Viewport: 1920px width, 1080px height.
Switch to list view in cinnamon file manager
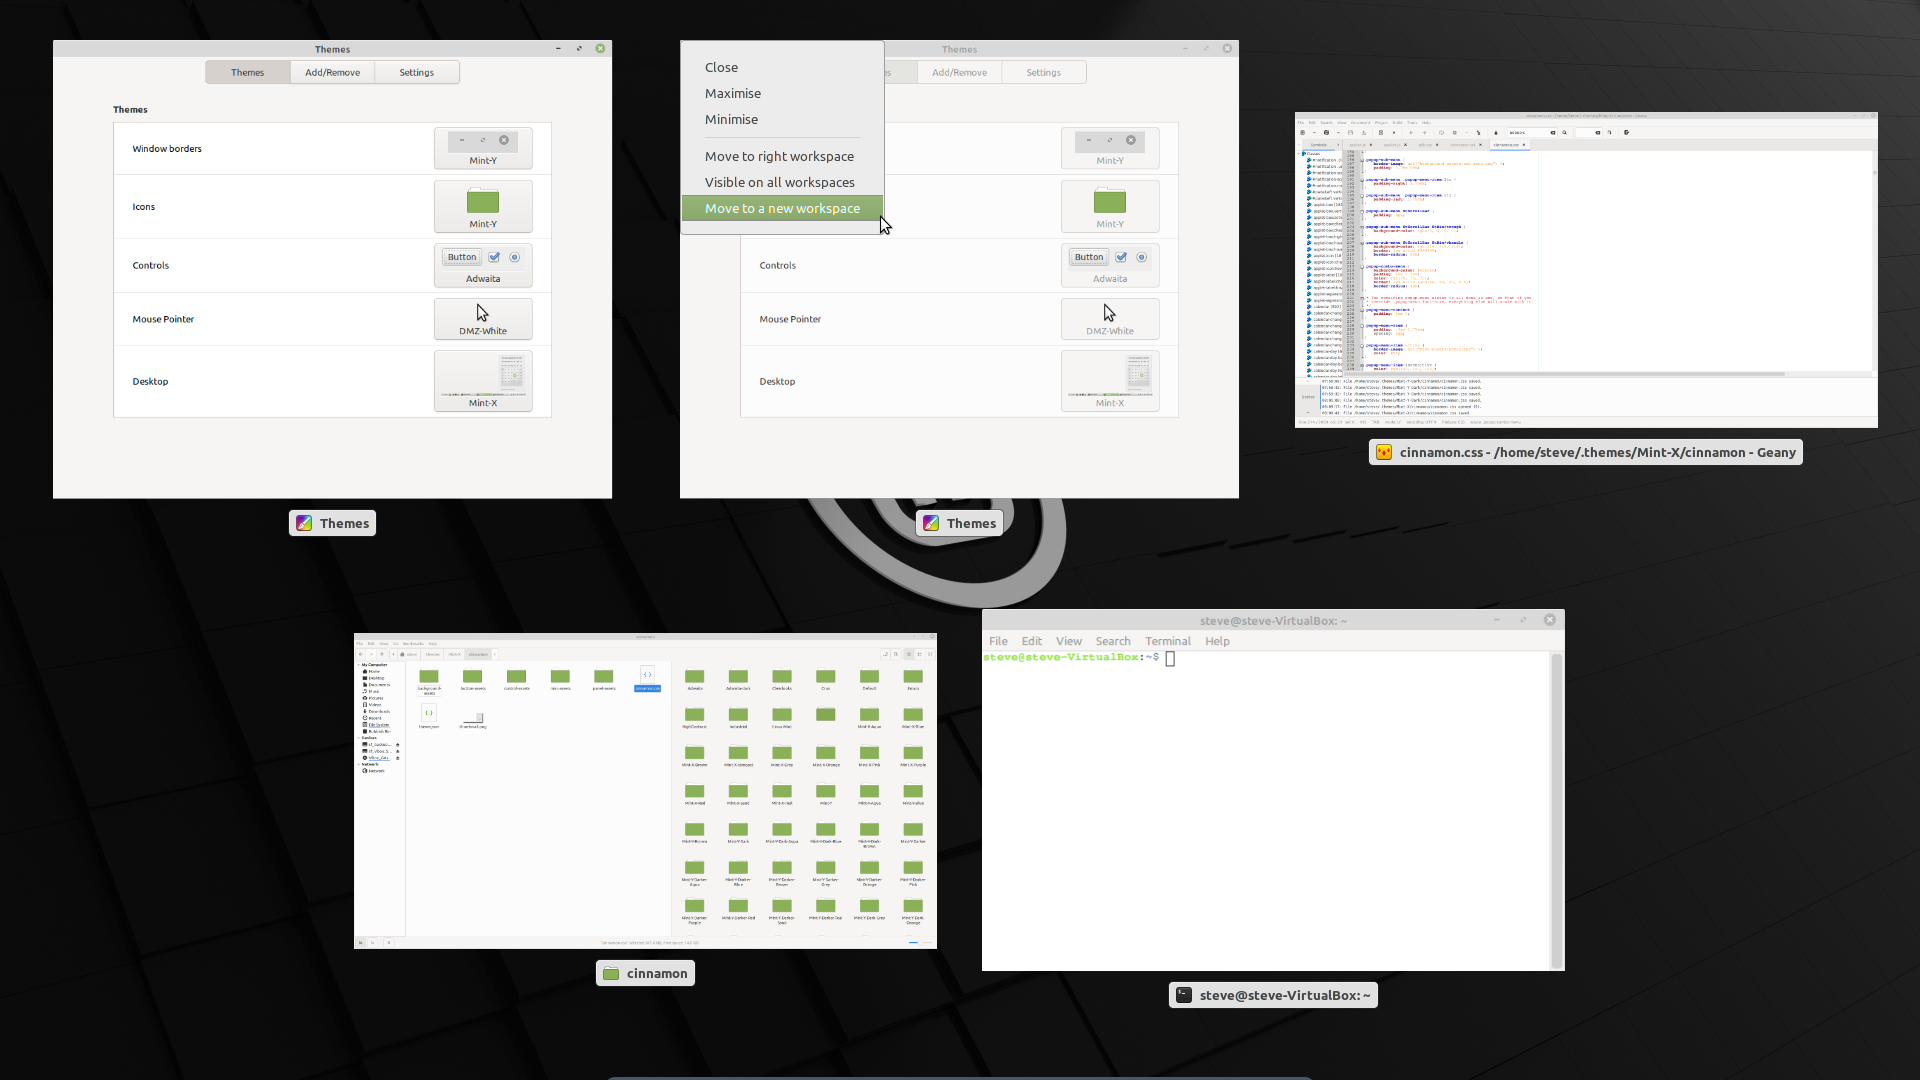click(x=919, y=654)
